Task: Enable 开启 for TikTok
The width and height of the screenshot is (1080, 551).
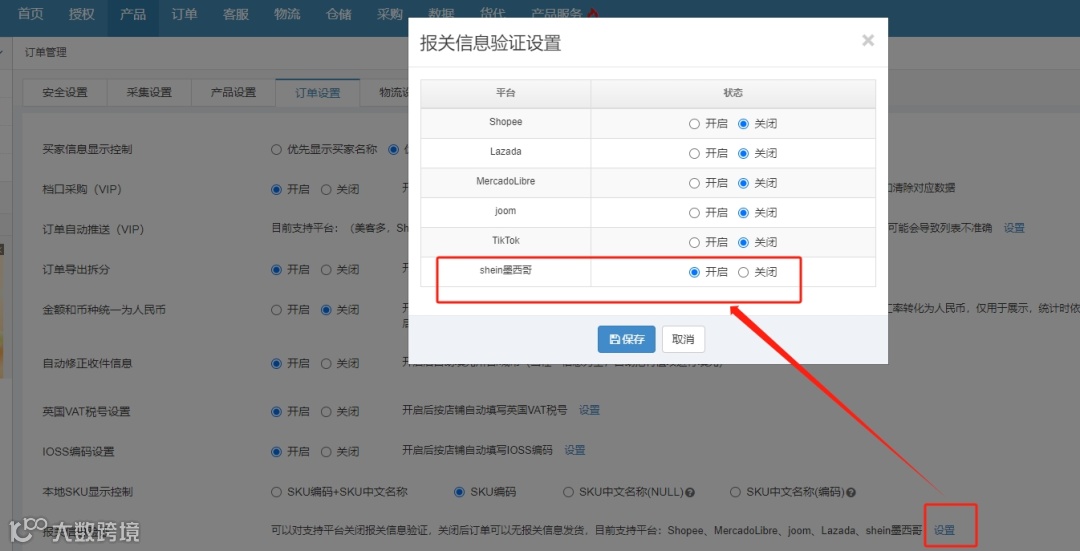Action: tap(694, 242)
